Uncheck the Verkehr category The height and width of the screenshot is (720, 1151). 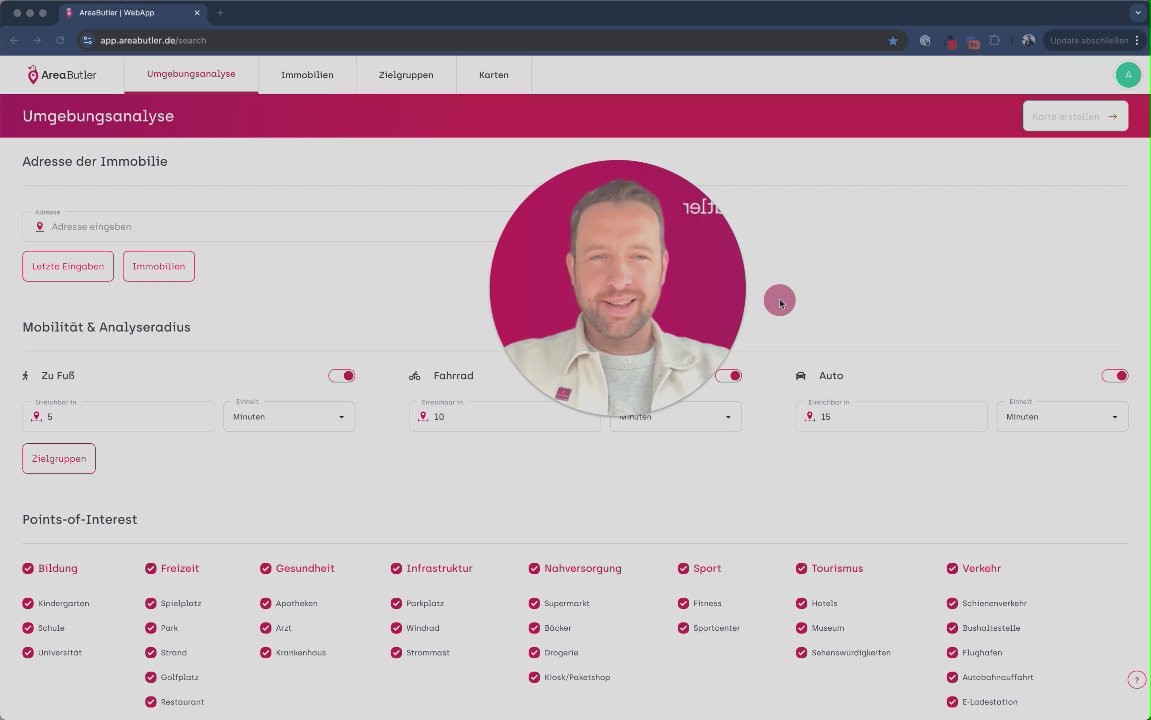952,568
